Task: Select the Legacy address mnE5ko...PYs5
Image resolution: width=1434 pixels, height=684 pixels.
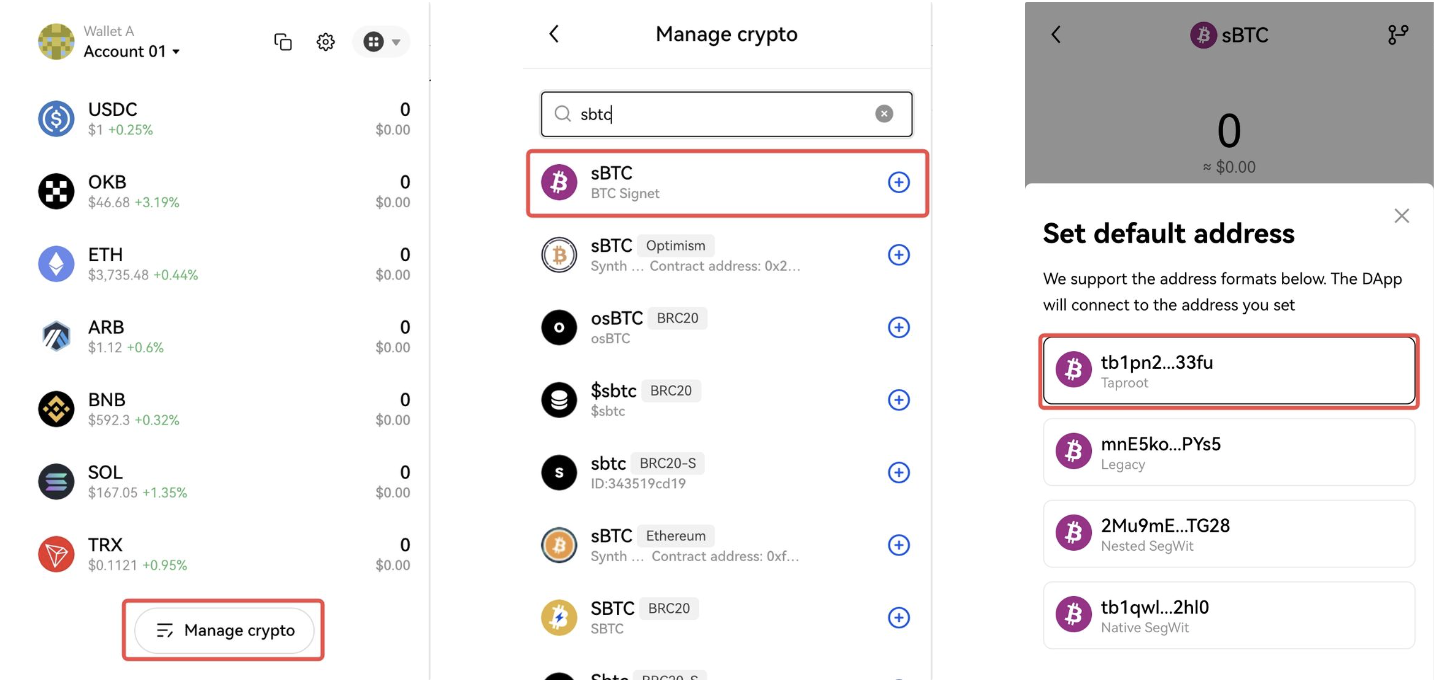Action: coord(1229,452)
